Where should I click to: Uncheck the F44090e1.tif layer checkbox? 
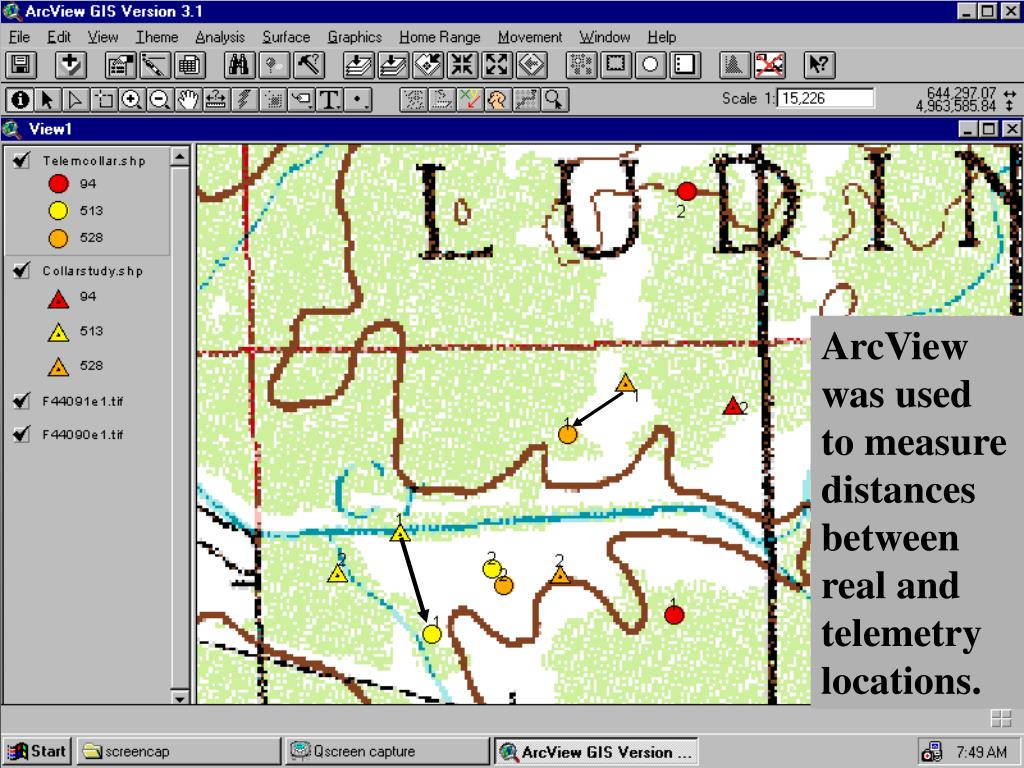(x=22, y=434)
